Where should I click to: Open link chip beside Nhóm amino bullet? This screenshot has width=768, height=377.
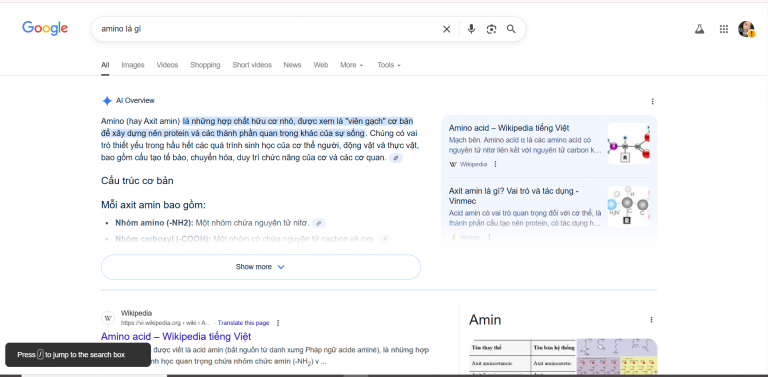coord(319,223)
